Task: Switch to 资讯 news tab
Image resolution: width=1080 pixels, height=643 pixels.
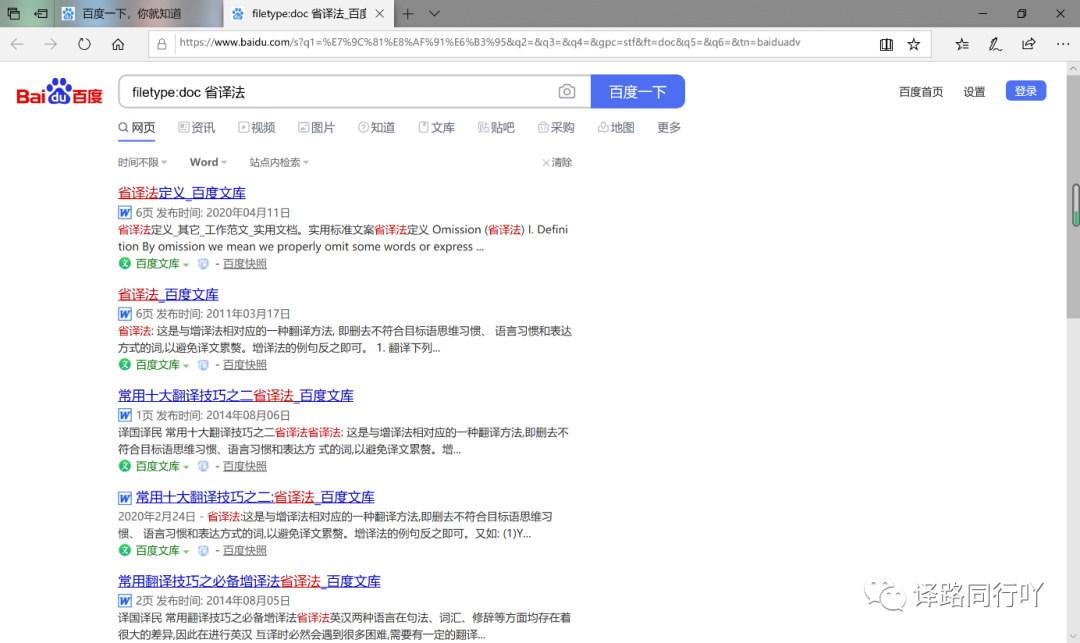Action: (x=196, y=127)
